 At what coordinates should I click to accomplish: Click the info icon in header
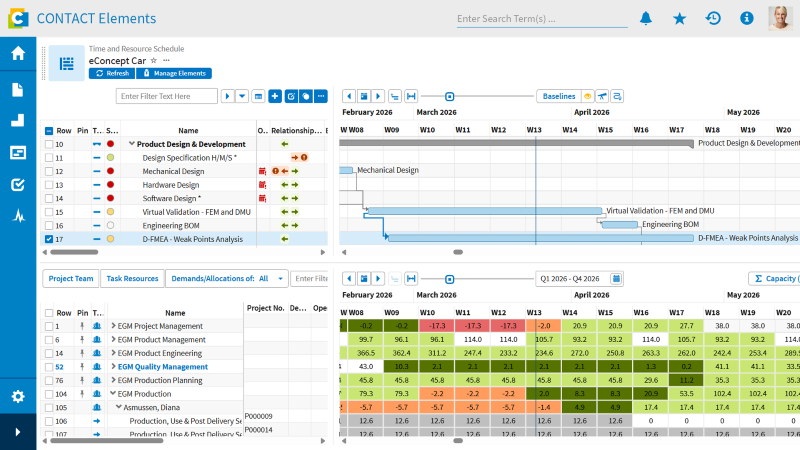click(747, 18)
